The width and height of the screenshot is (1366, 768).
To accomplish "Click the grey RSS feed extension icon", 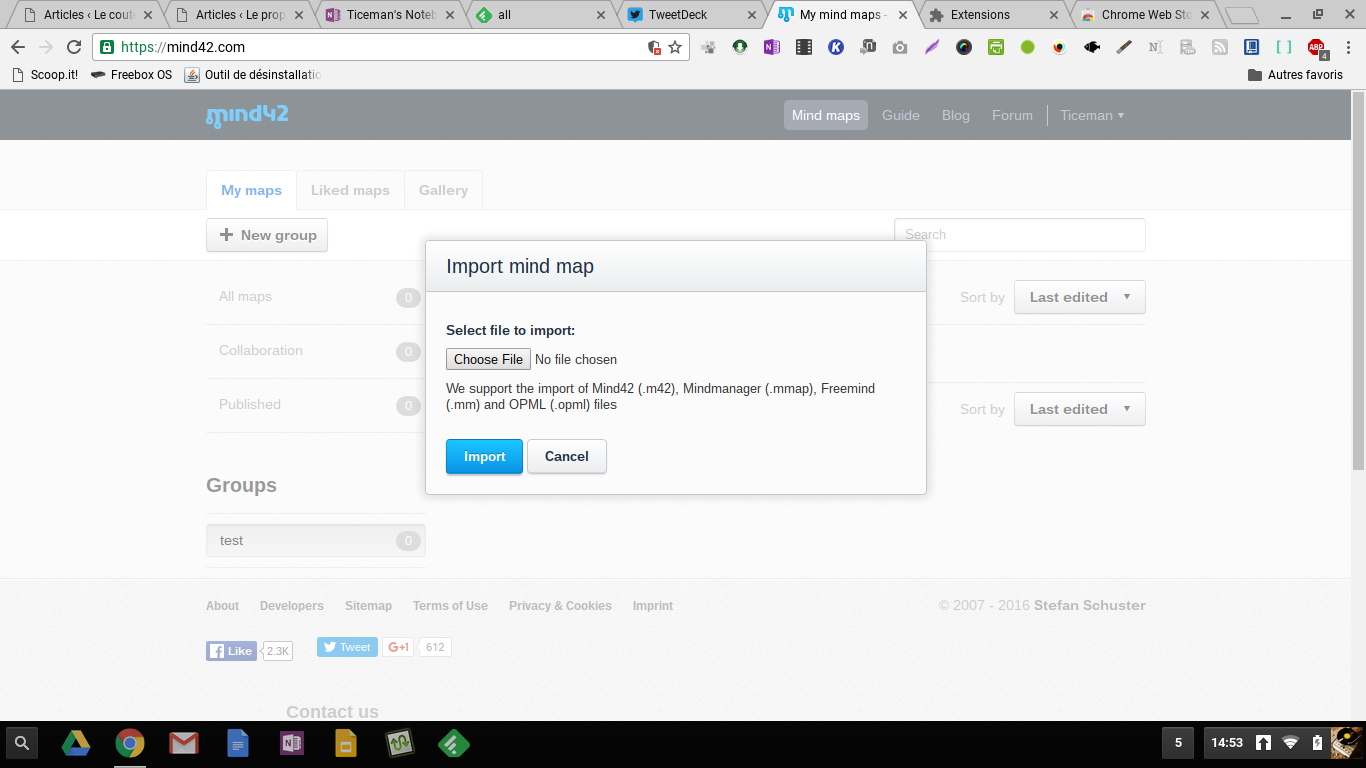I will (1219, 47).
